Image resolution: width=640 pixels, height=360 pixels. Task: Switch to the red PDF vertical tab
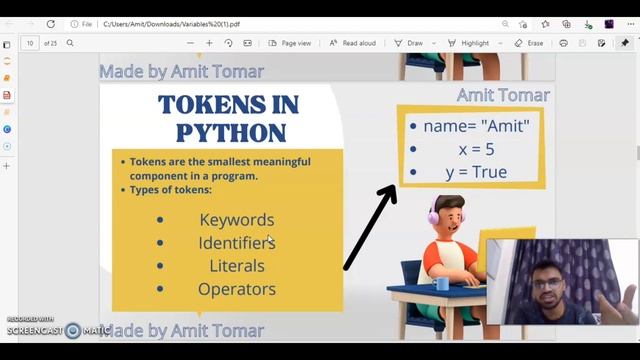7,95
